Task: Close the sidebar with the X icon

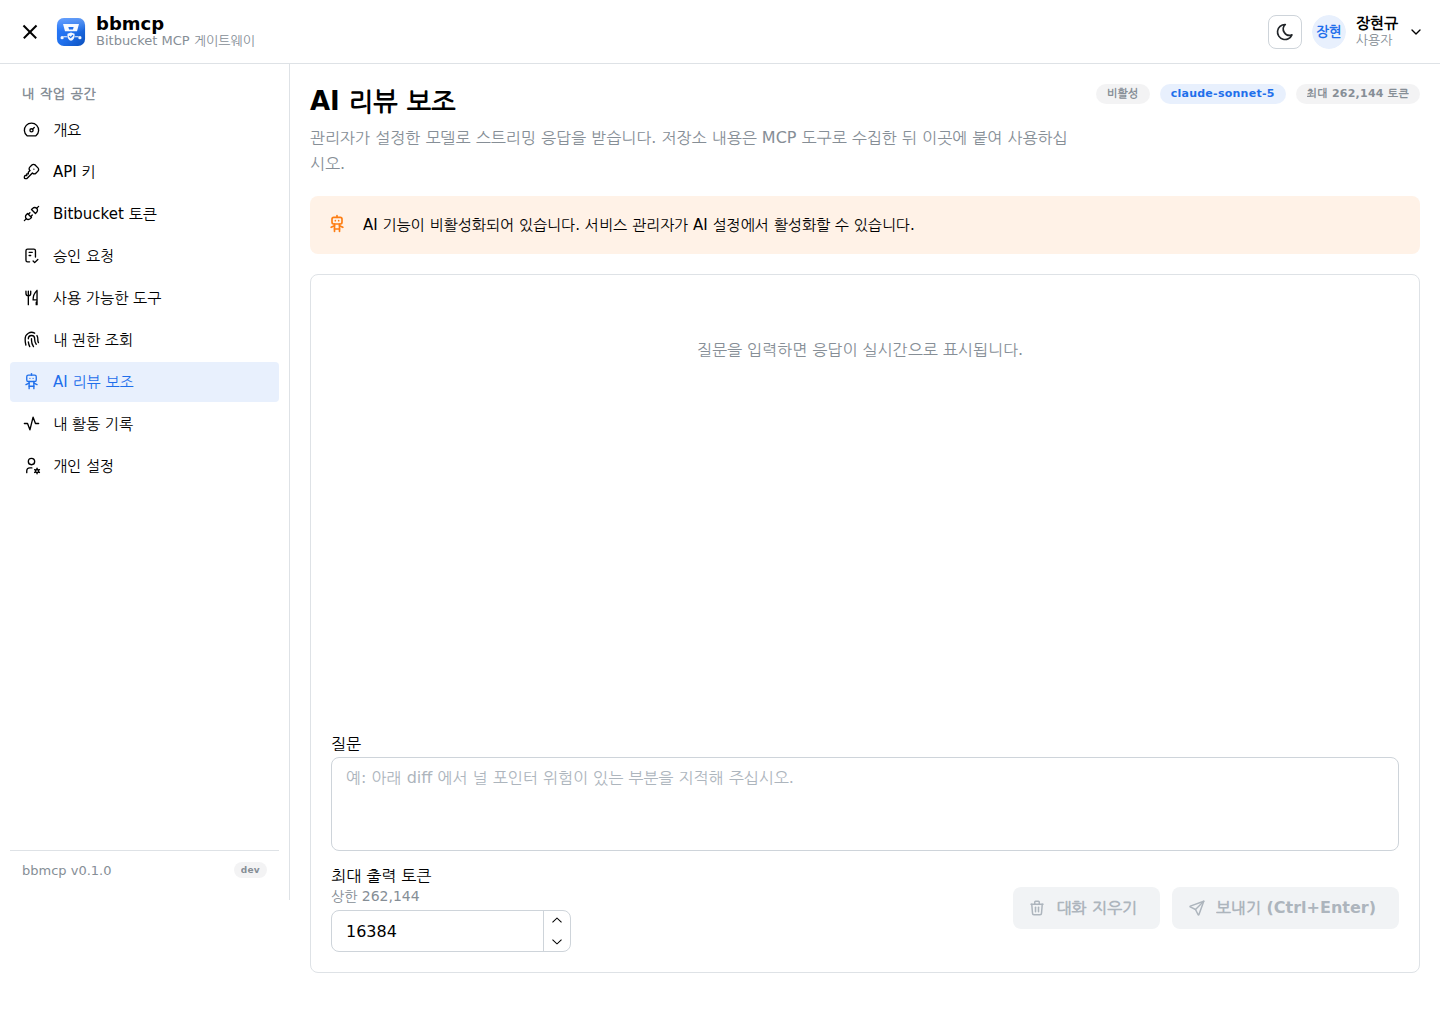Action: (x=30, y=32)
